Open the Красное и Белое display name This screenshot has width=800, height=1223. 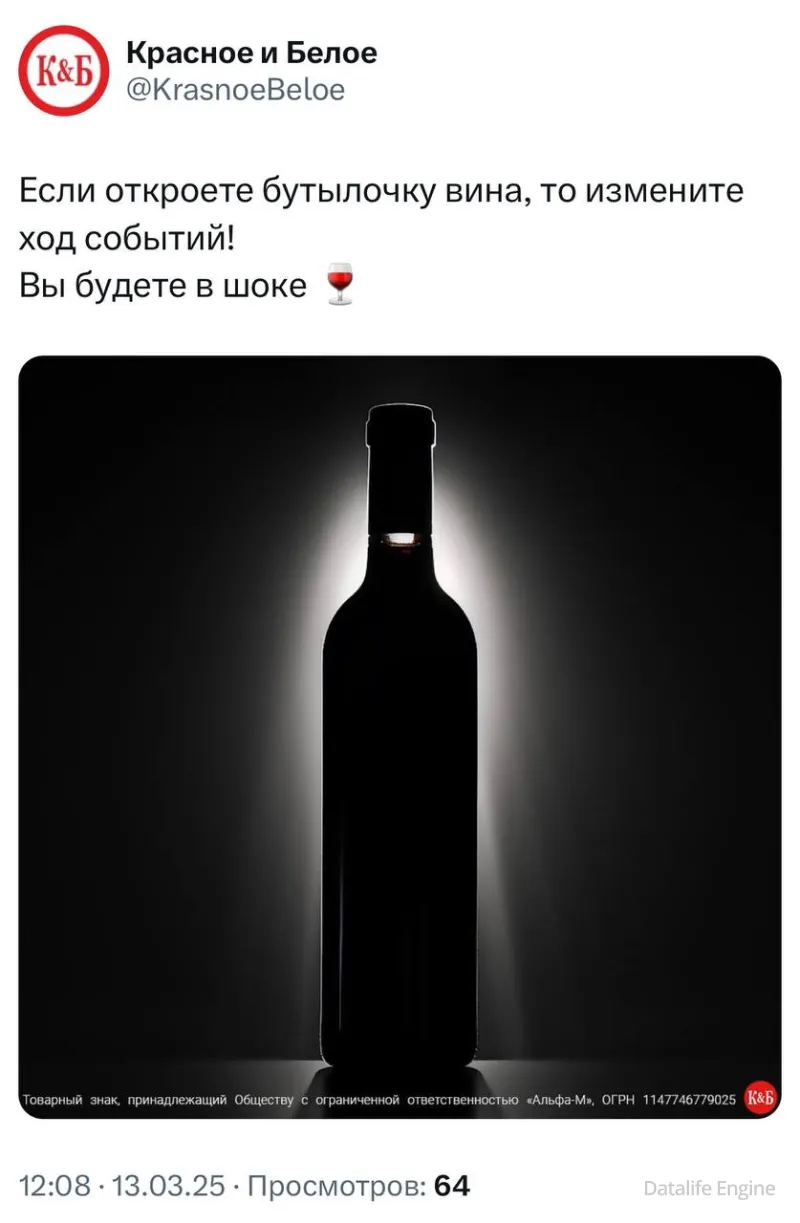tap(251, 54)
